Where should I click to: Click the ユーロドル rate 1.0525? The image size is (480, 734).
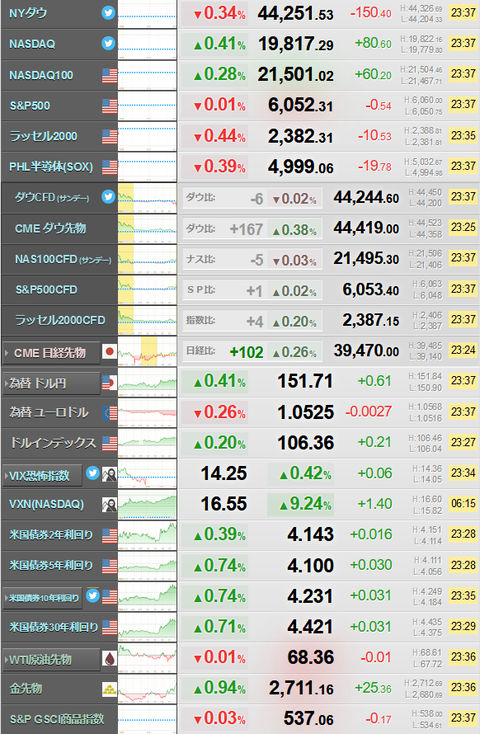[x=305, y=412]
